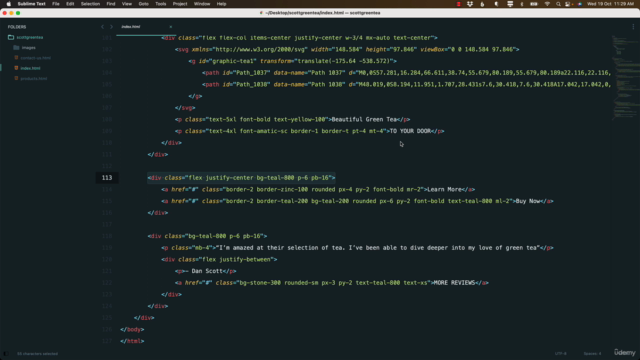The image size is (640, 360).
Task: Open the Apple menu
Action: click(9, 4)
